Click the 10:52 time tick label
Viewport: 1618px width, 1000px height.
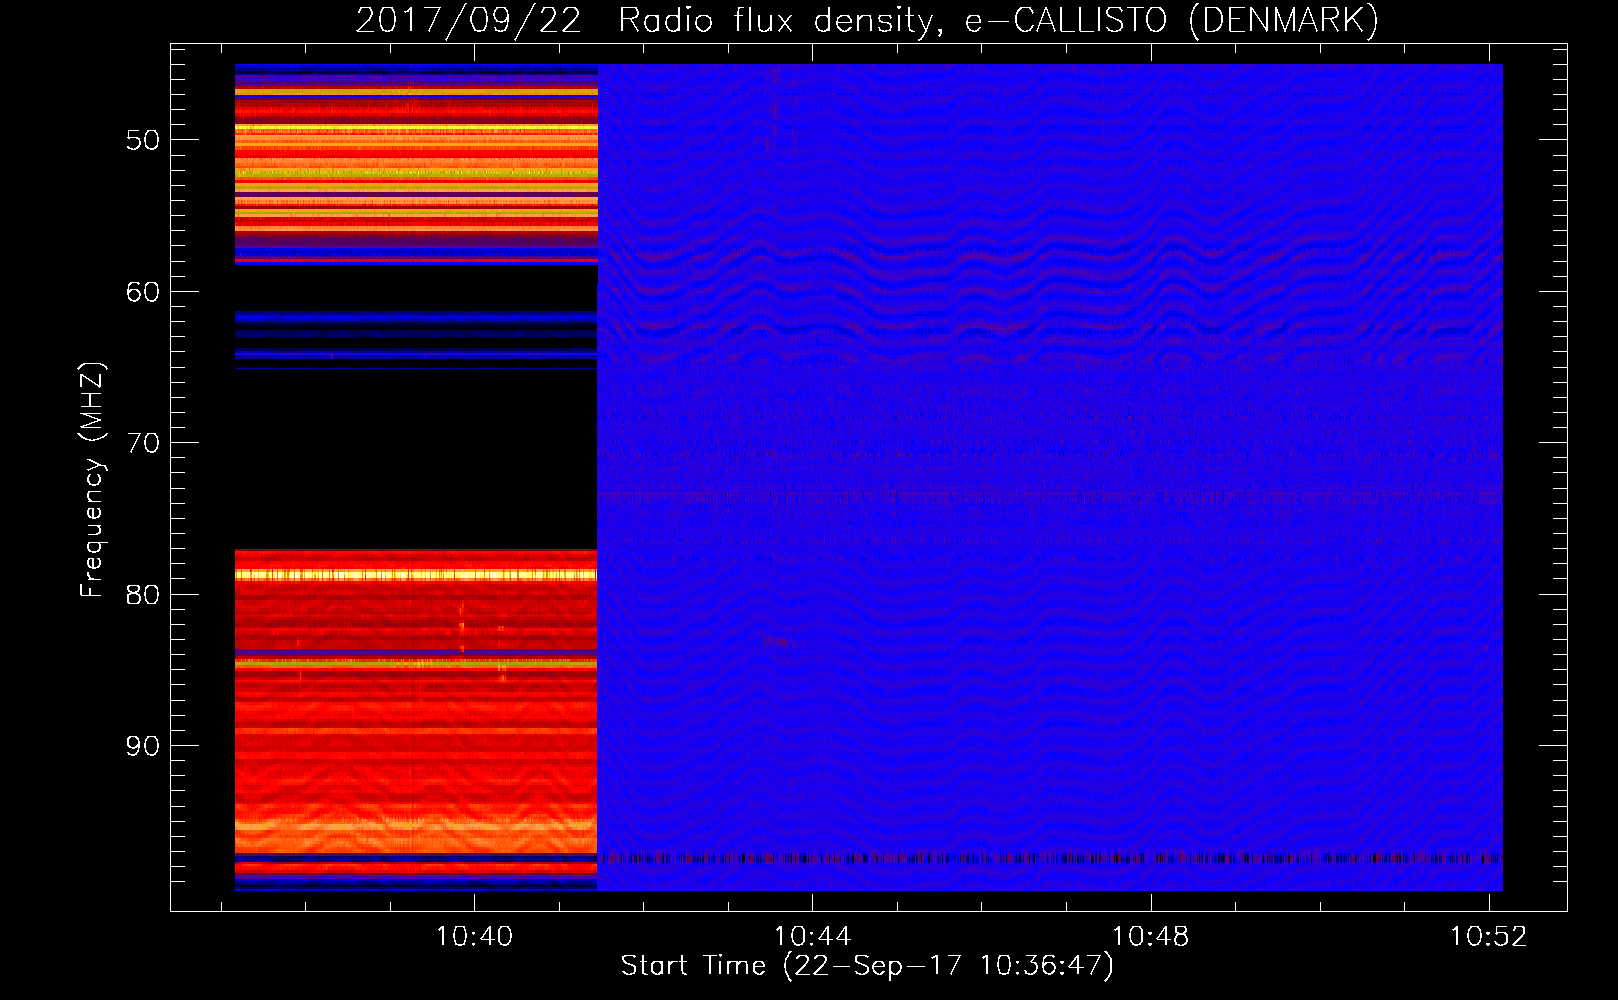pos(1489,936)
